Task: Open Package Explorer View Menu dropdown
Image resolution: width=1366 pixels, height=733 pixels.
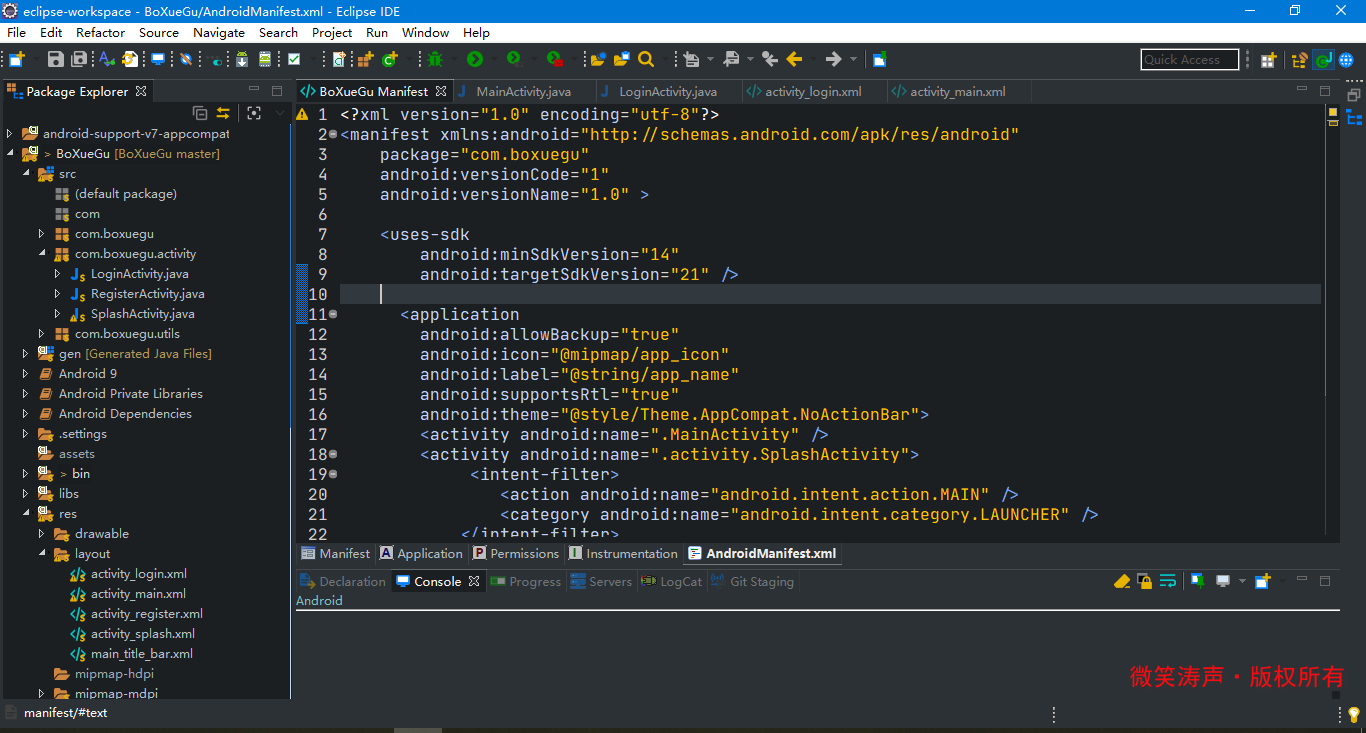Action: 279,113
